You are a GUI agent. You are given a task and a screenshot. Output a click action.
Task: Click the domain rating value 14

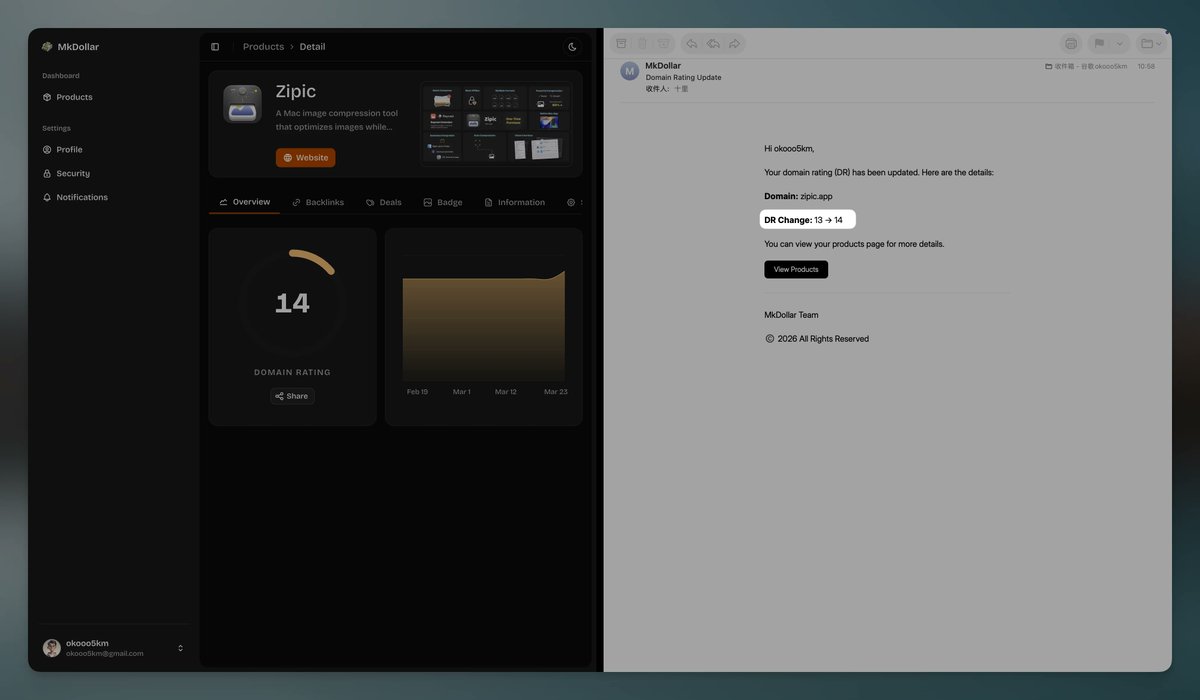click(292, 303)
